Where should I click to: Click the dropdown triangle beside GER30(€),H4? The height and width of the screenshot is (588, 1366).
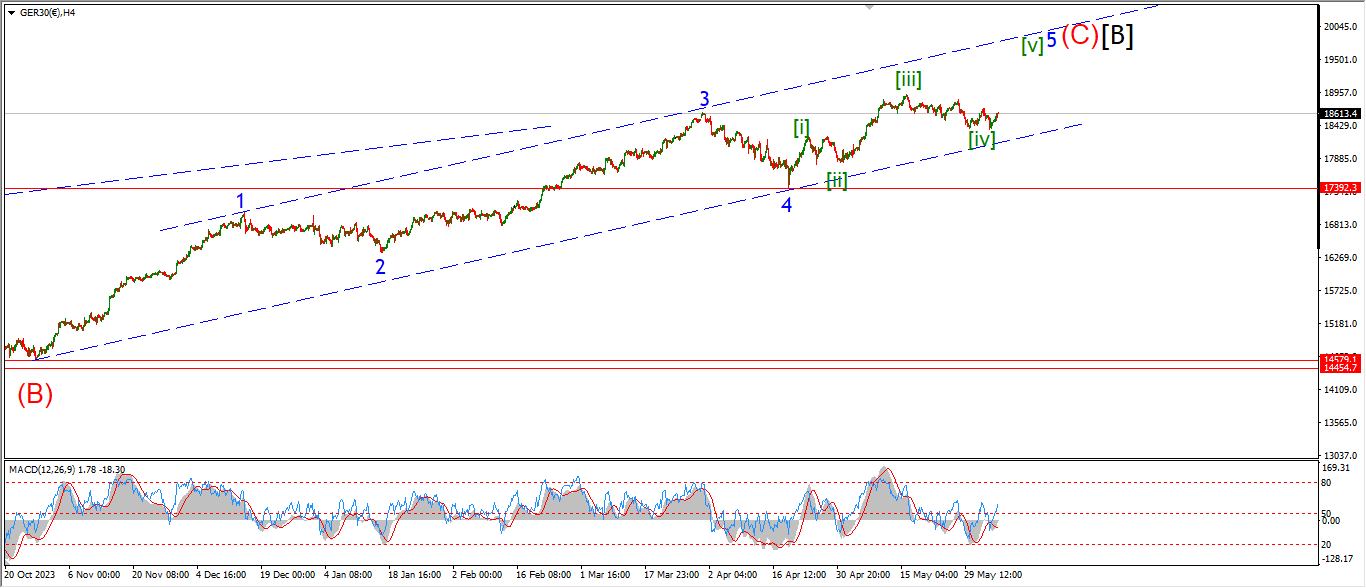(10, 12)
